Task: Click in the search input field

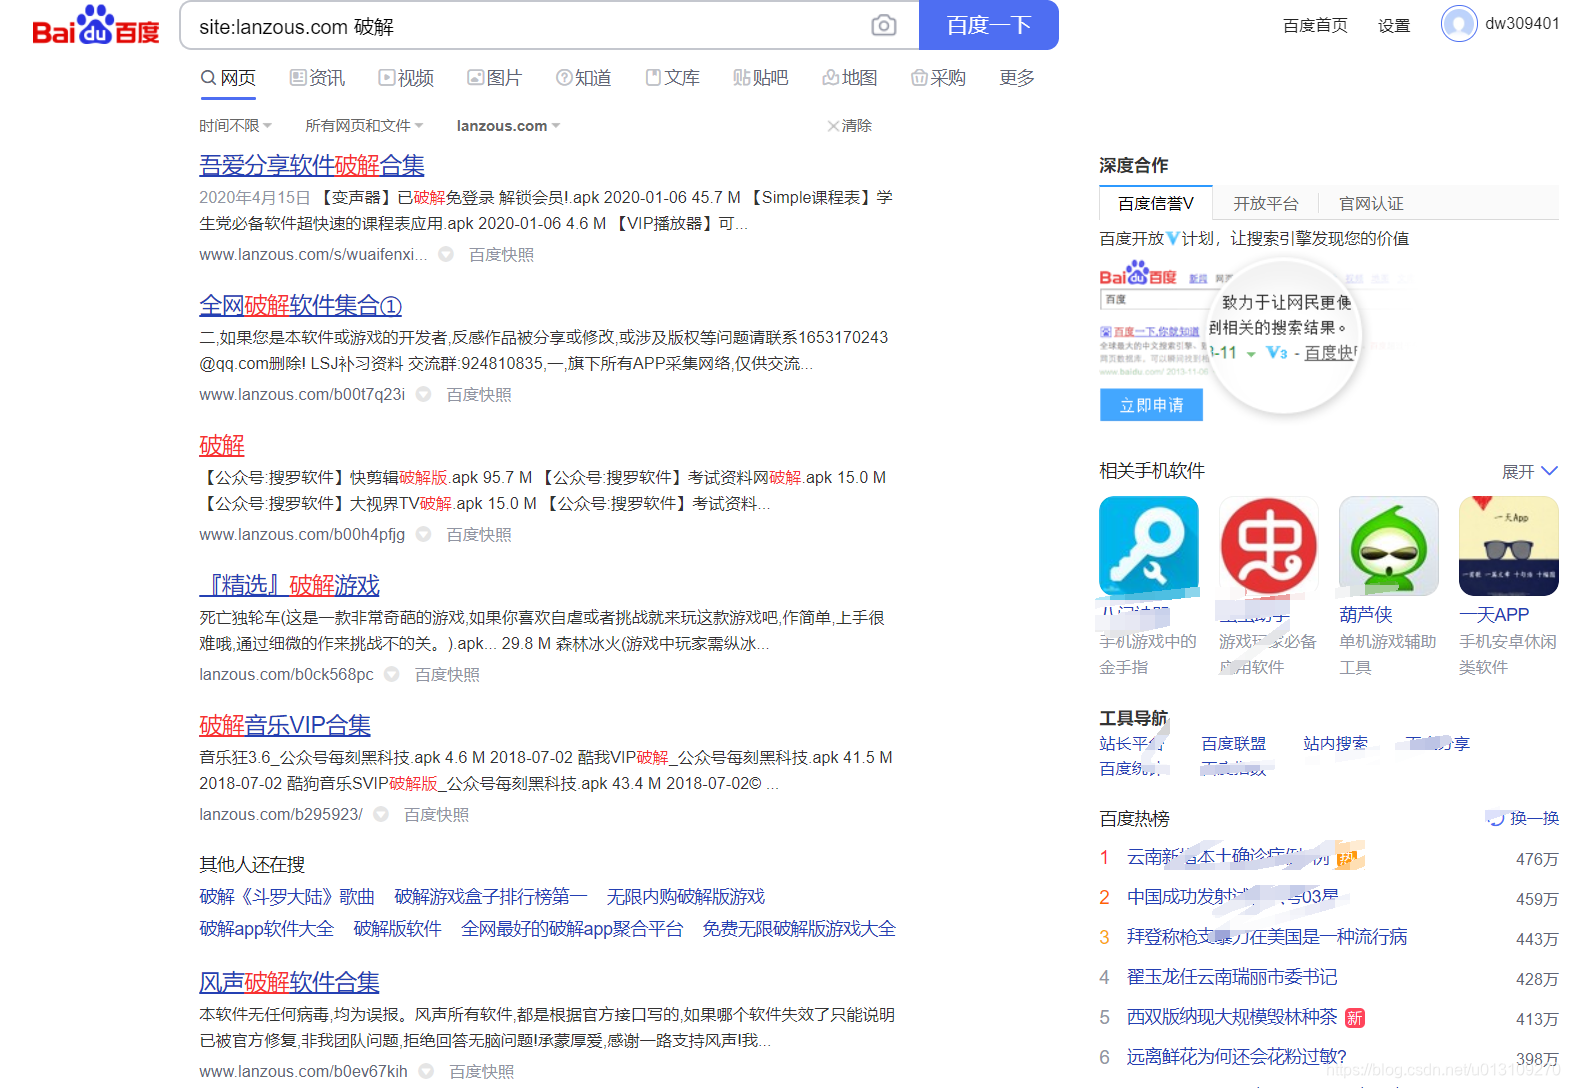Action: pyautogui.click(x=520, y=26)
